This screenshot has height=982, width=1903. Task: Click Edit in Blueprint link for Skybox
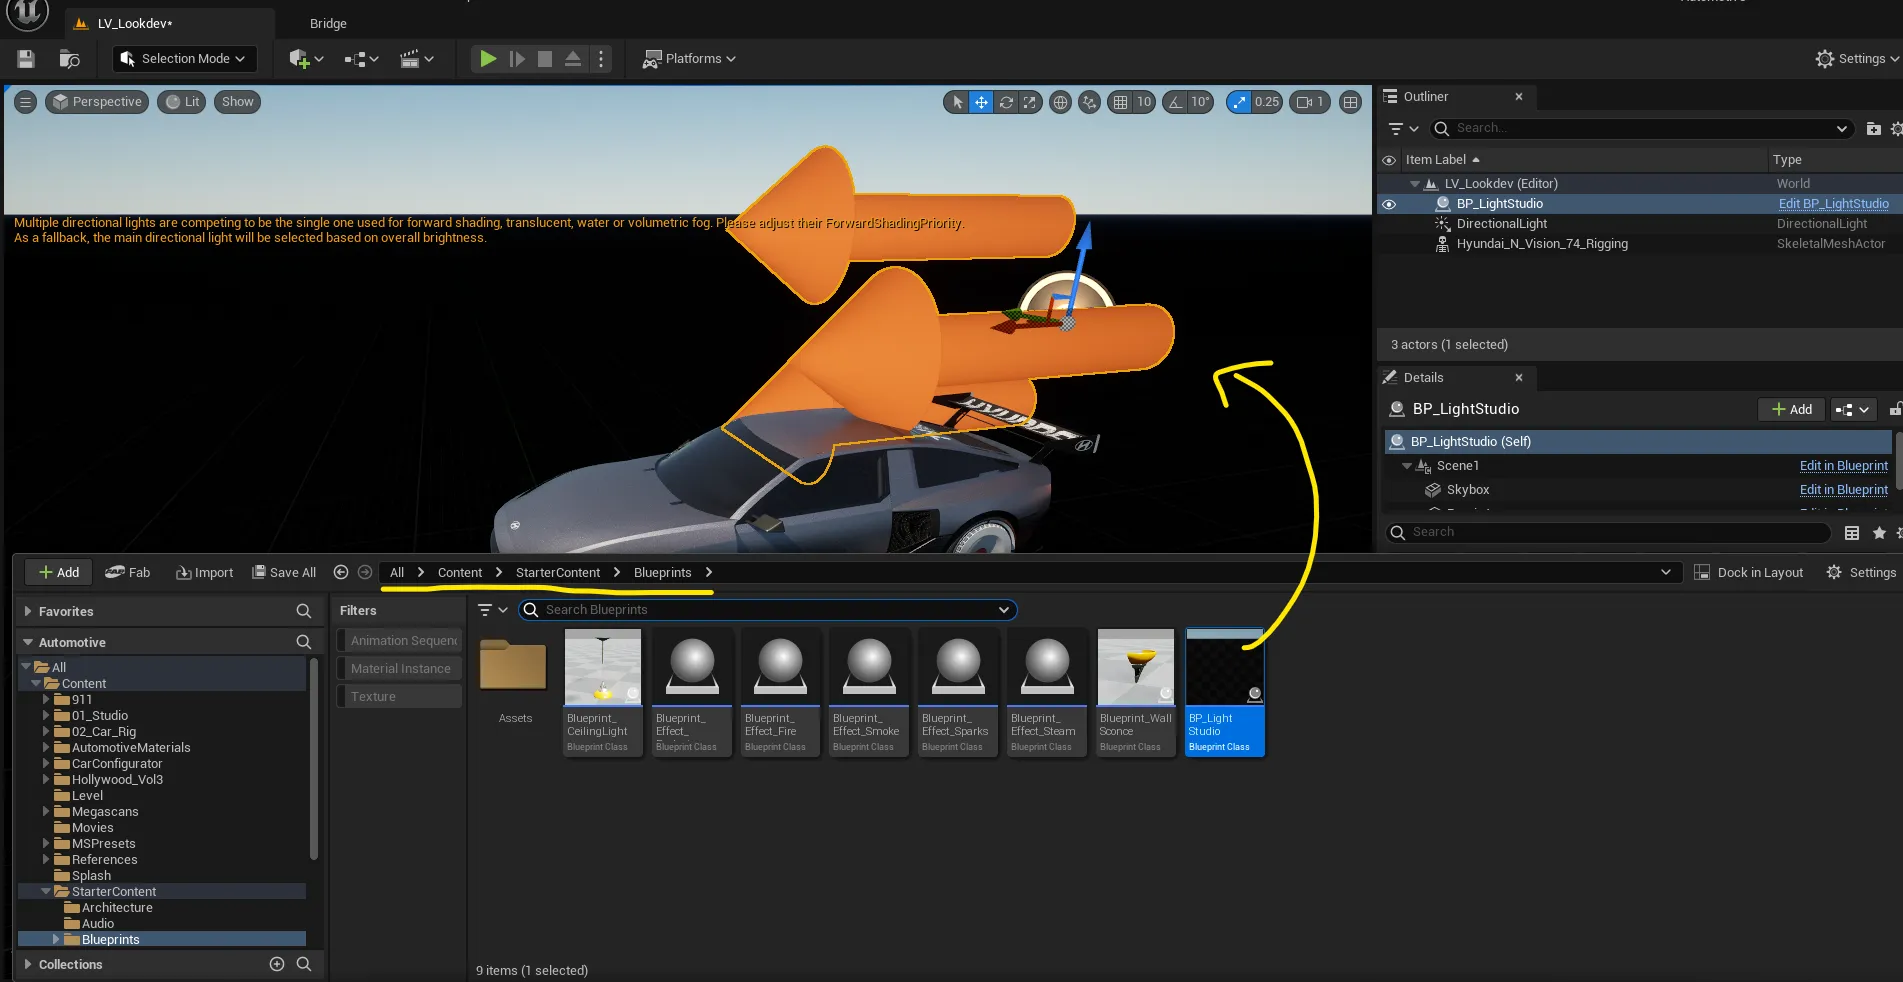click(x=1843, y=490)
